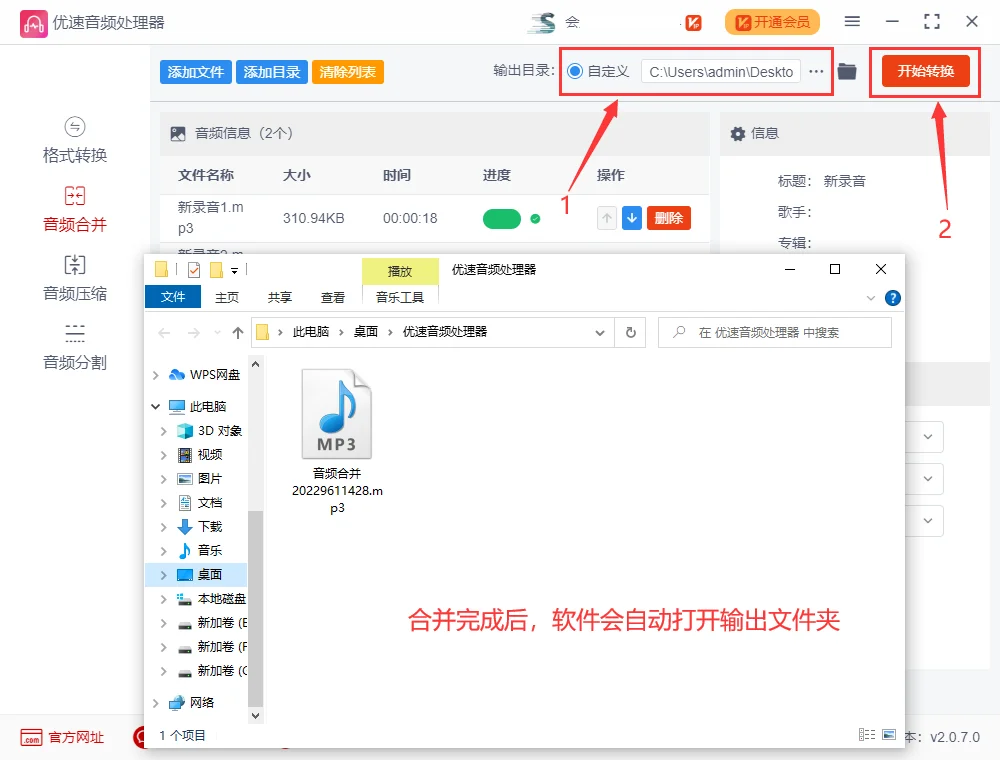Image resolution: width=1000 pixels, height=760 pixels.
Task: Click the 网络 network icon in tree
Action: coord(177,703)
